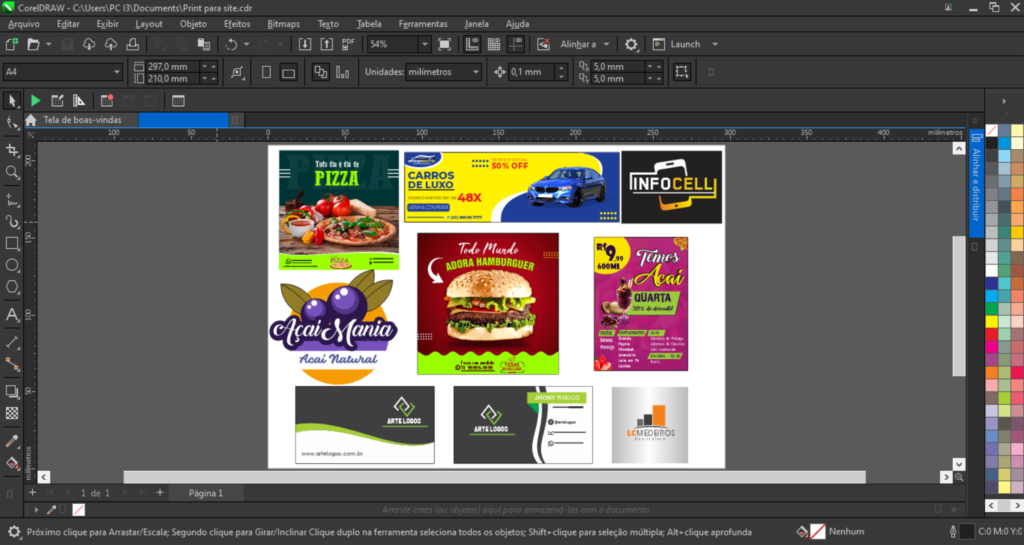This screenshot has width=1024, height=545.
Task: Open the Unidades milímetros dropdown
Action: [477, 72]
